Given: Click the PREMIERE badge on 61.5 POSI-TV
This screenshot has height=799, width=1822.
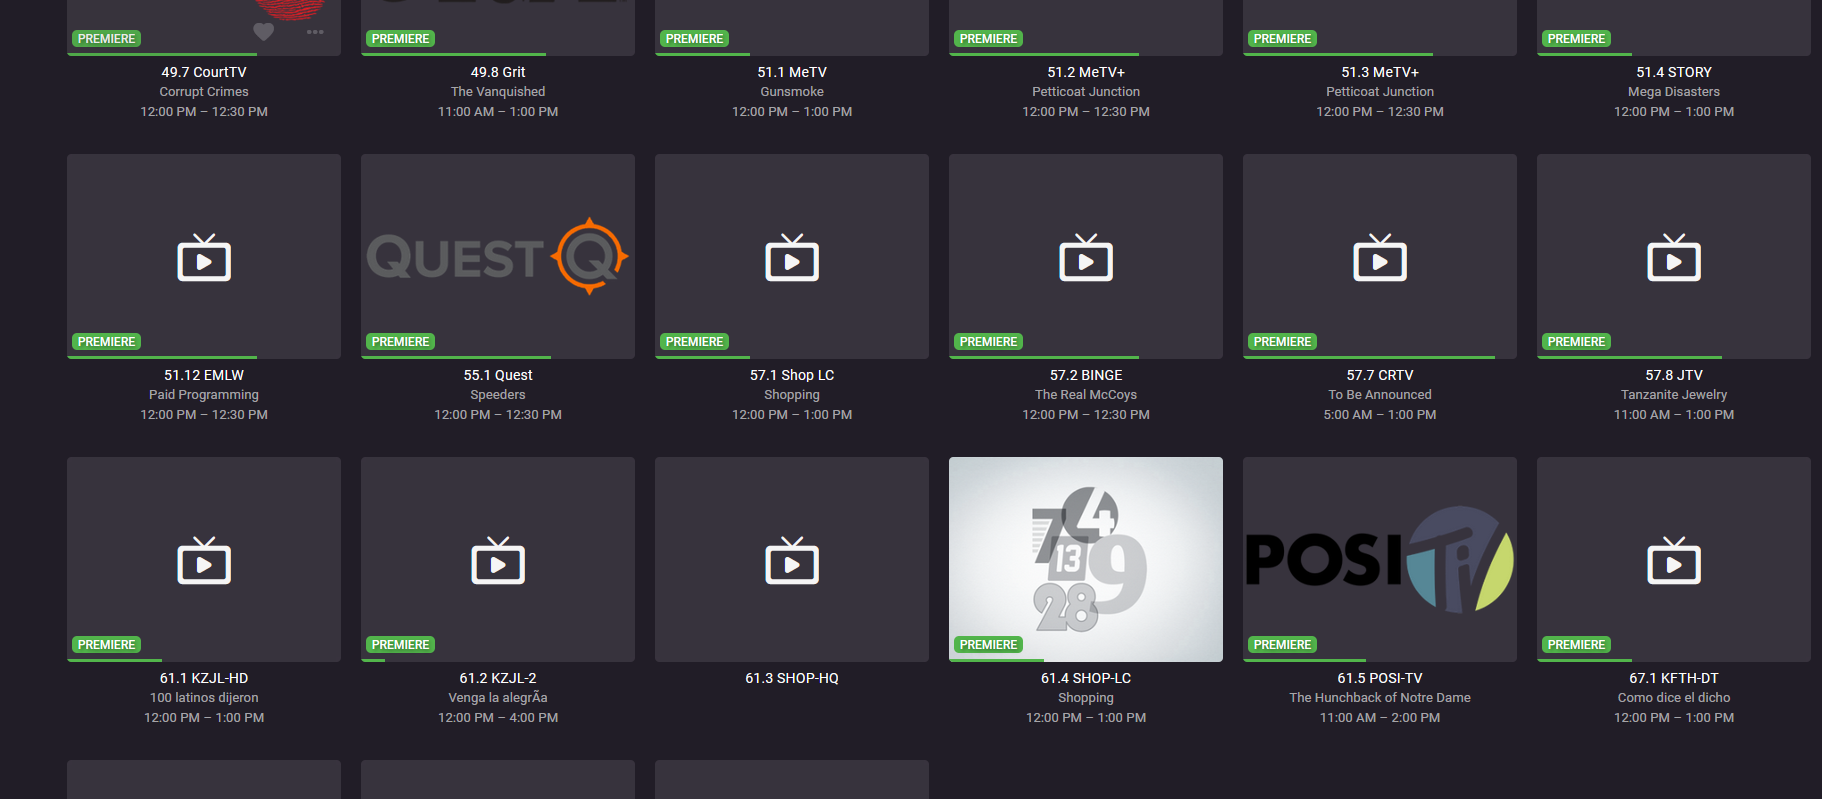Looking at the screenshot, I should [x=1282, y=645].
